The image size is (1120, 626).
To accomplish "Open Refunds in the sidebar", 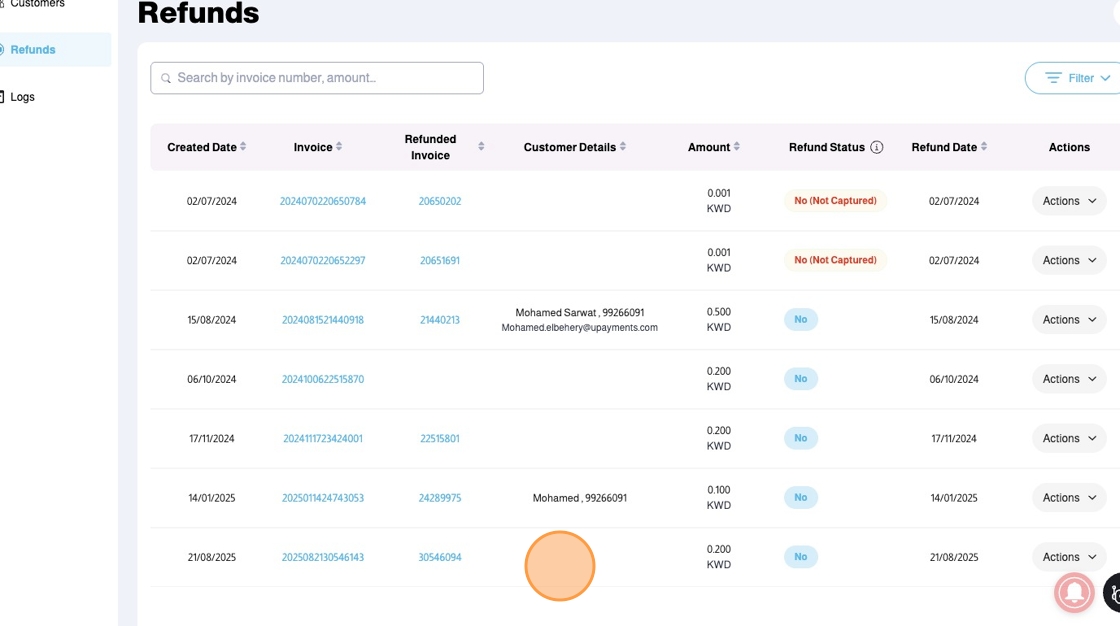I will point(33,50).
